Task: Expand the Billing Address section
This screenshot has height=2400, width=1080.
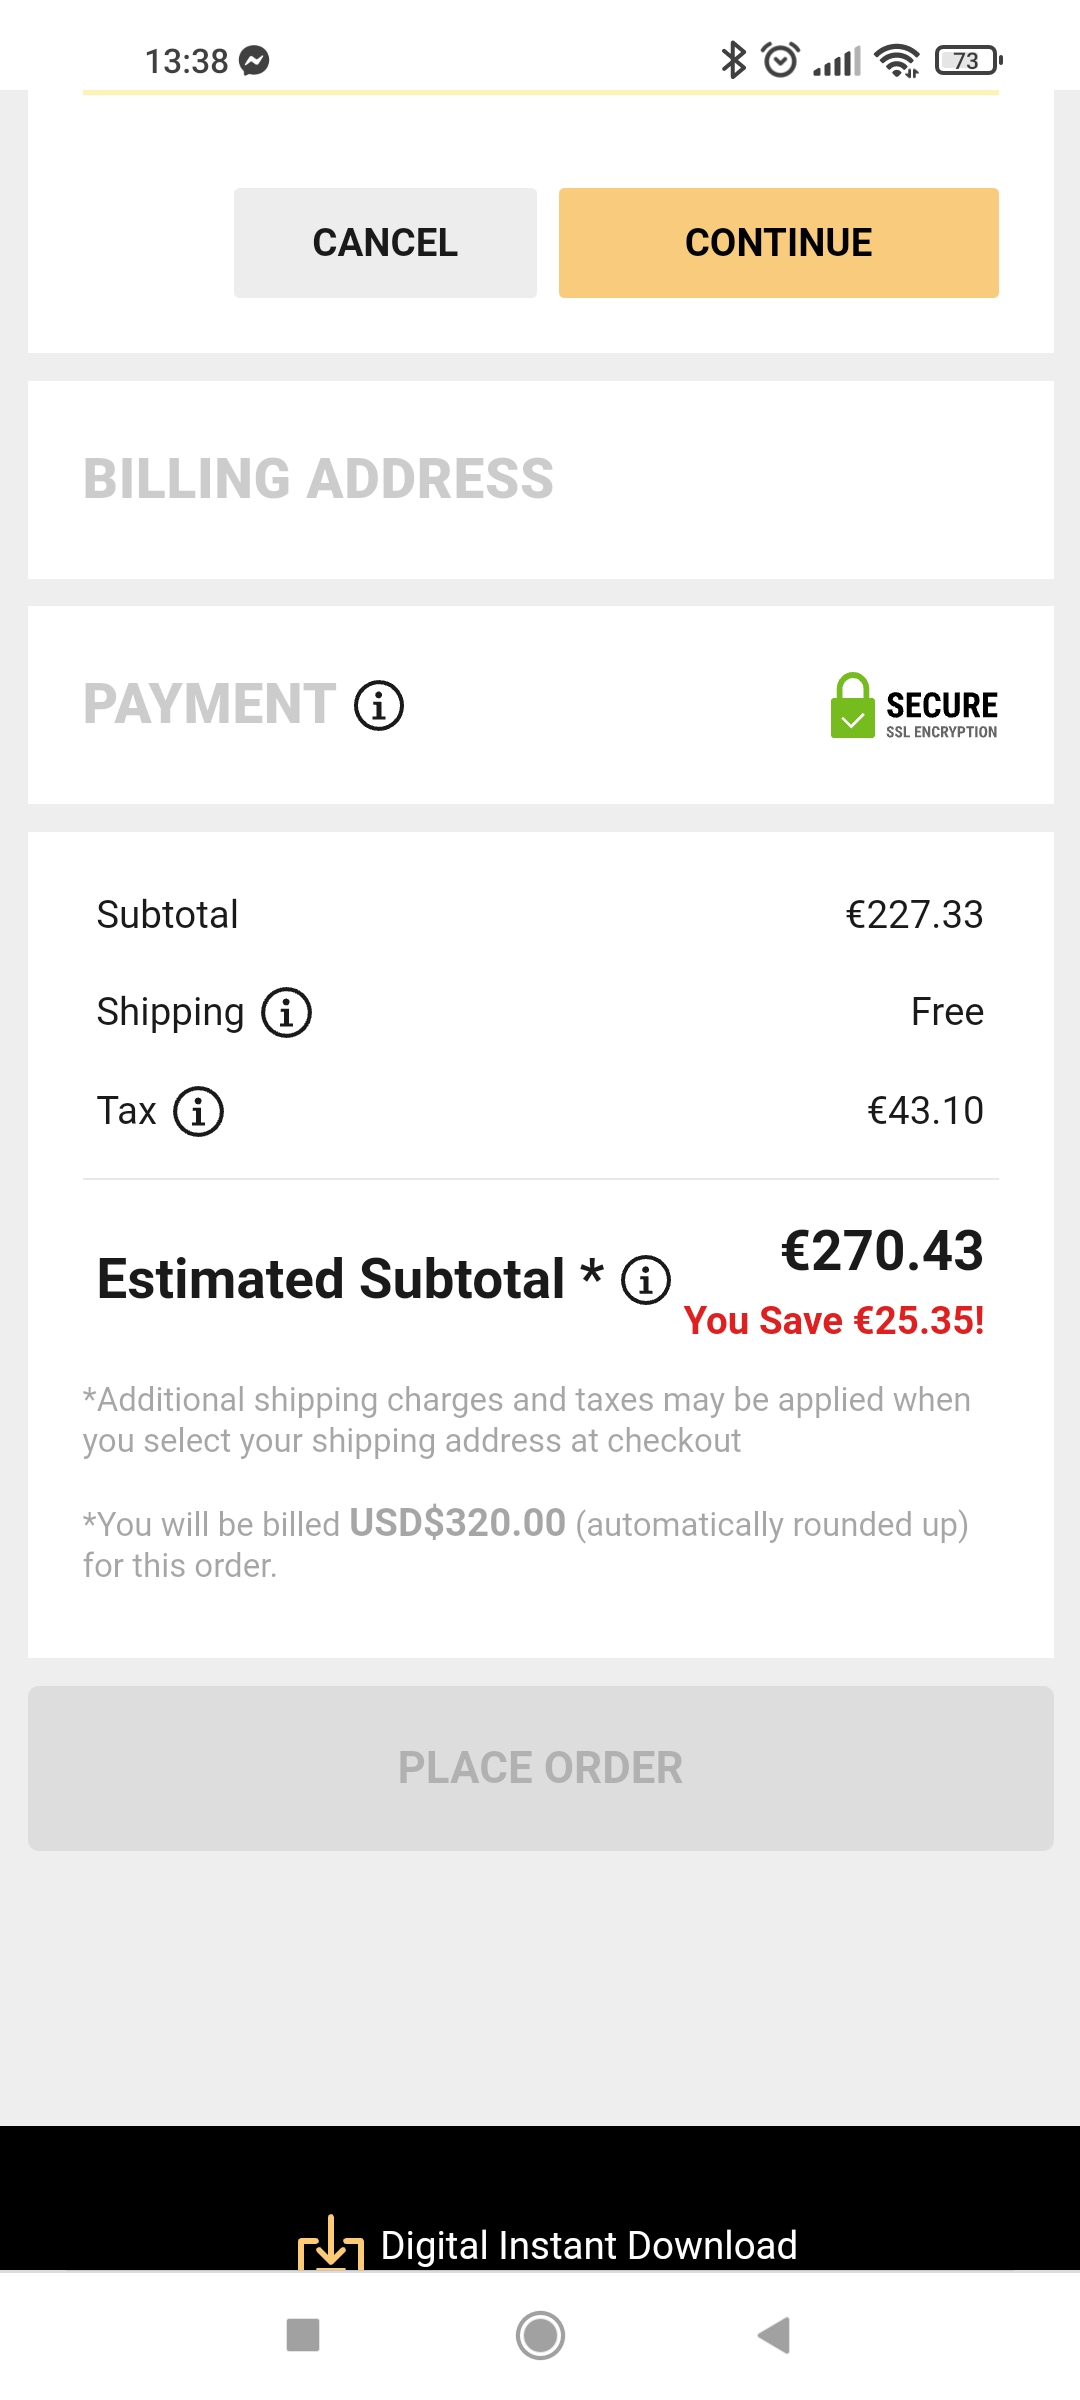Action: 318,479
